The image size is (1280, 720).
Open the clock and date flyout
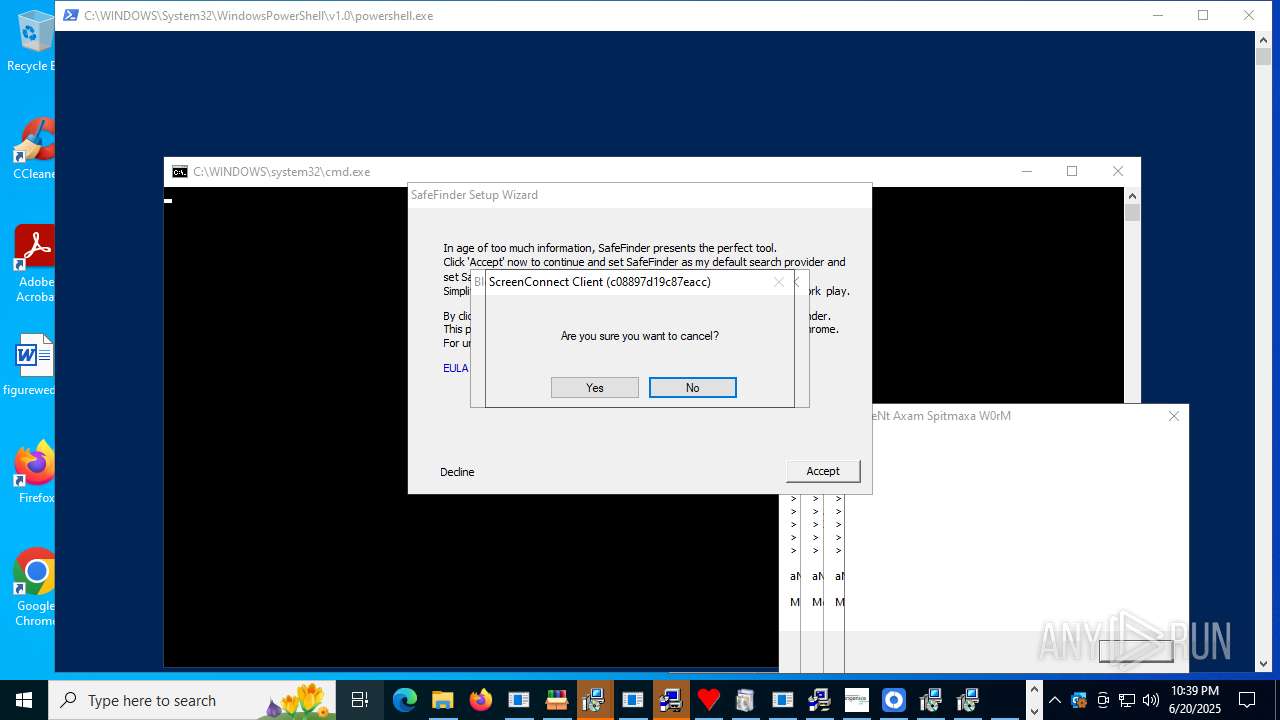[x=1194, y=700]
